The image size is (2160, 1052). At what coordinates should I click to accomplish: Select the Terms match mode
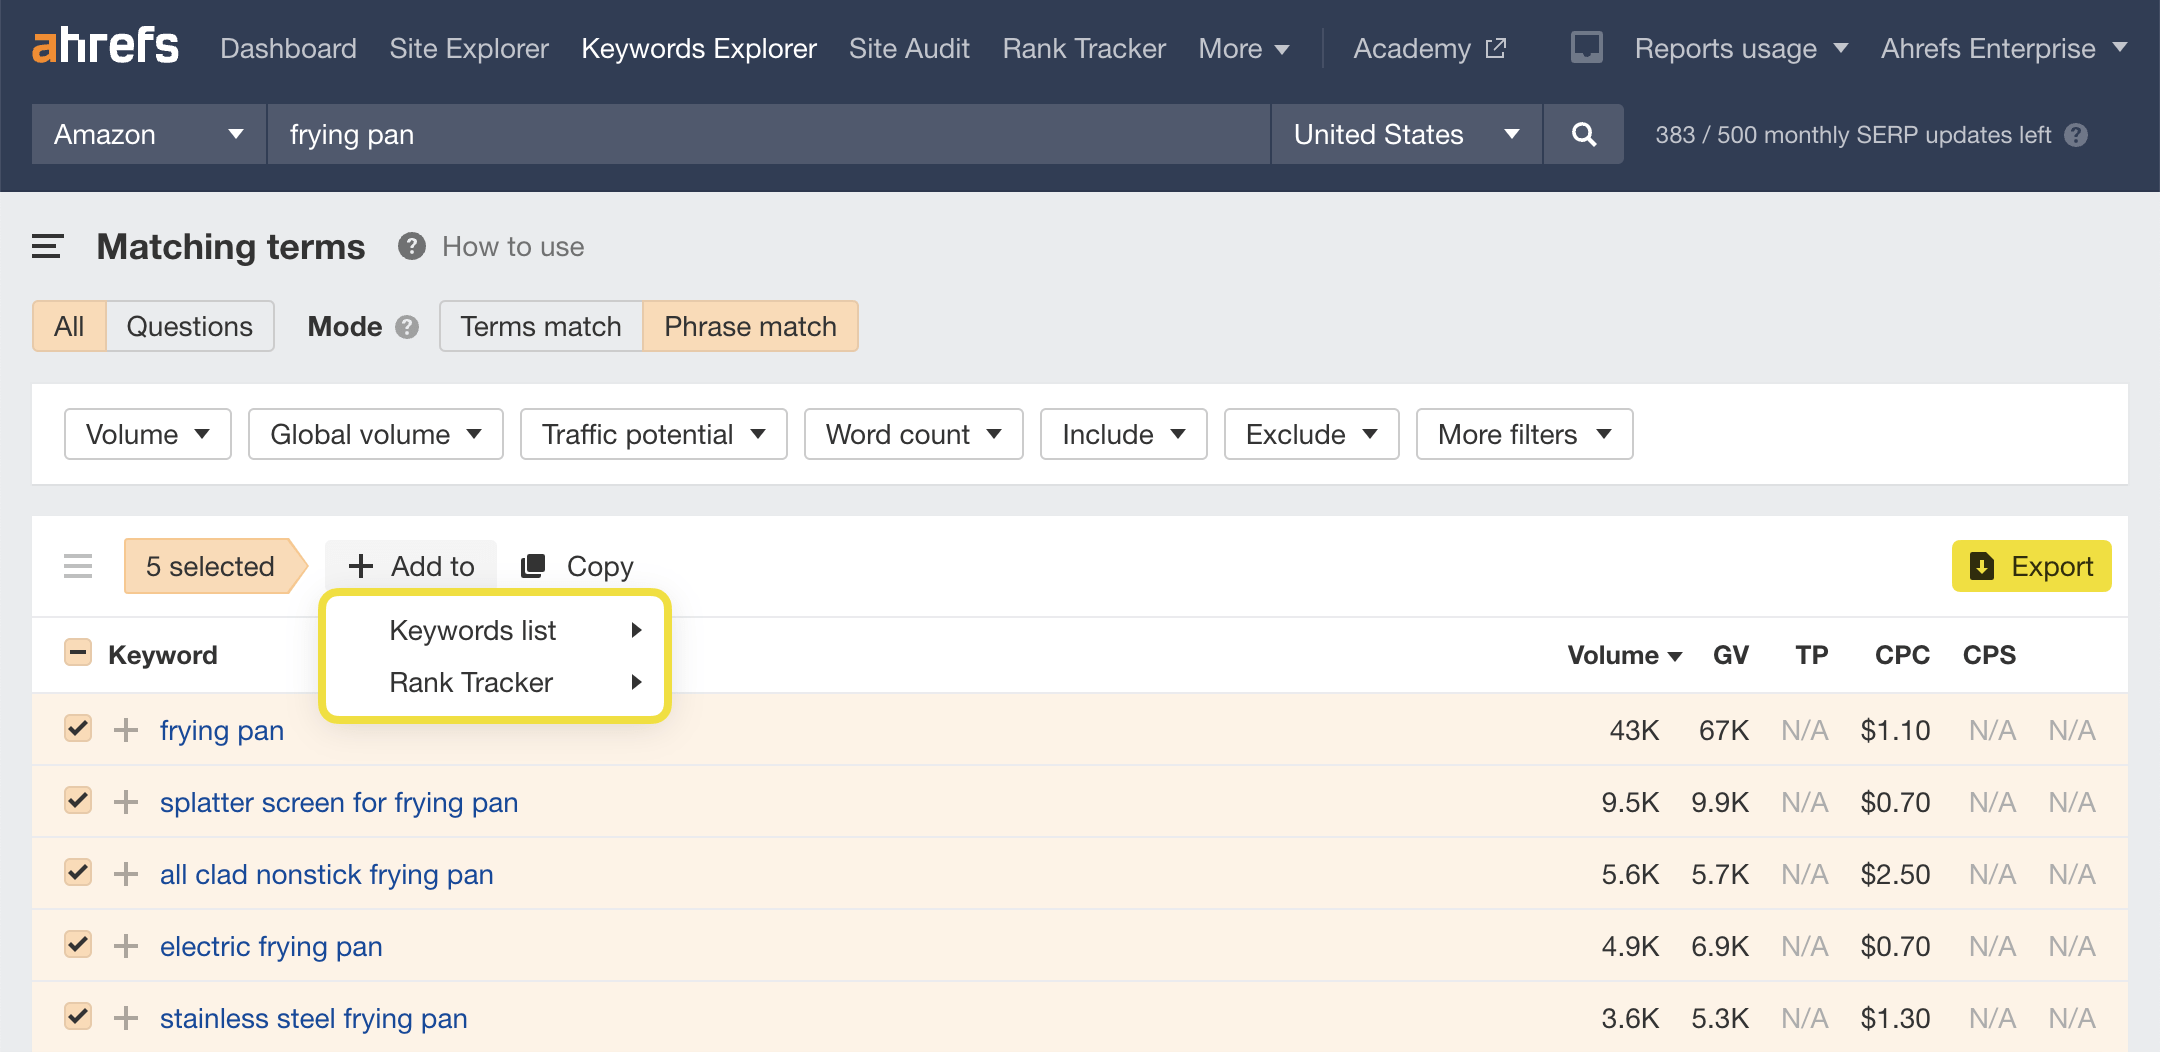coord(540,326)
